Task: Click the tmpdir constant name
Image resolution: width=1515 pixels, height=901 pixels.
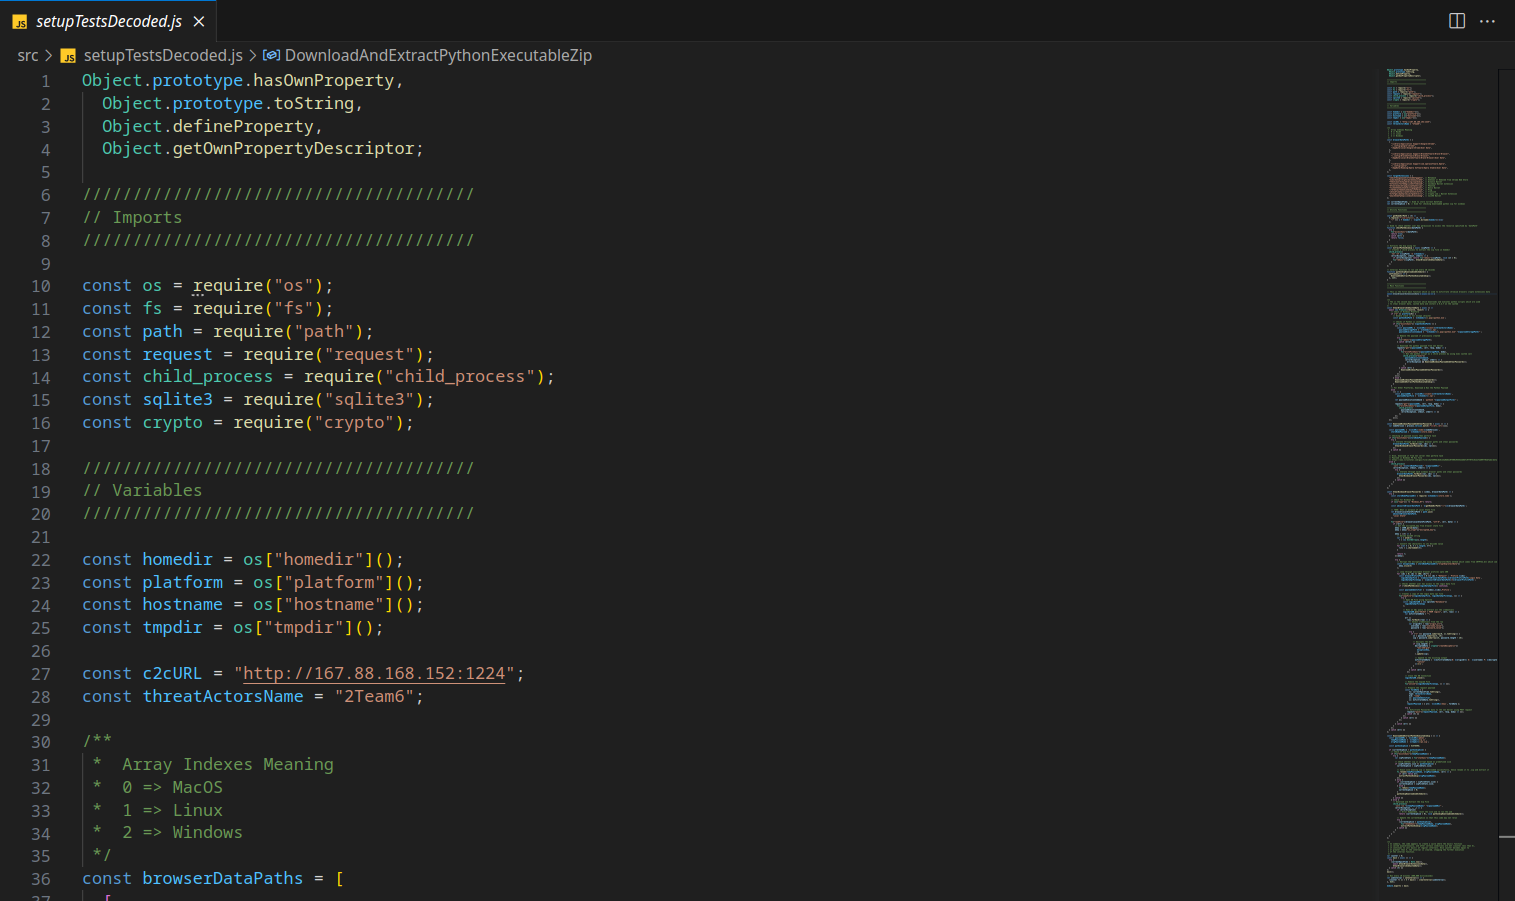Action: [172, 628]
